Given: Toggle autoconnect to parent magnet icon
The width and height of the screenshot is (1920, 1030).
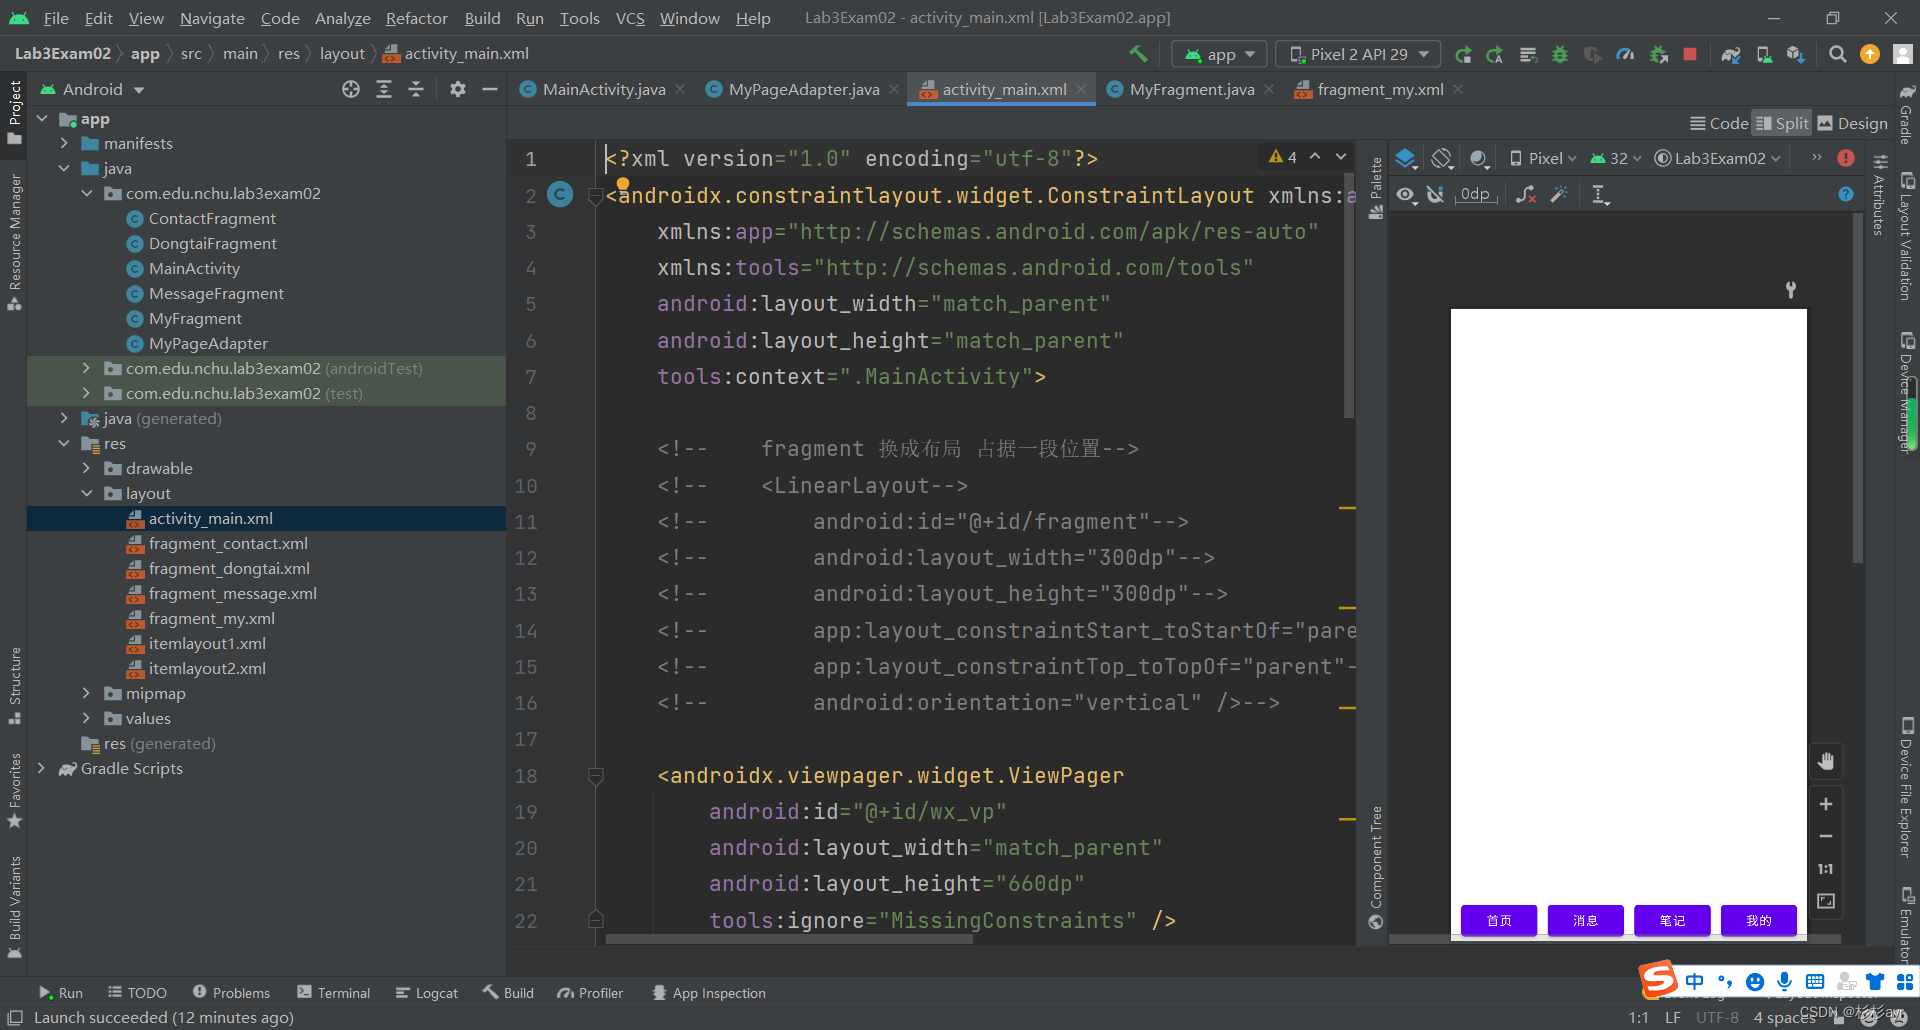Looking at the screenshot, I should pos(1436,195).
